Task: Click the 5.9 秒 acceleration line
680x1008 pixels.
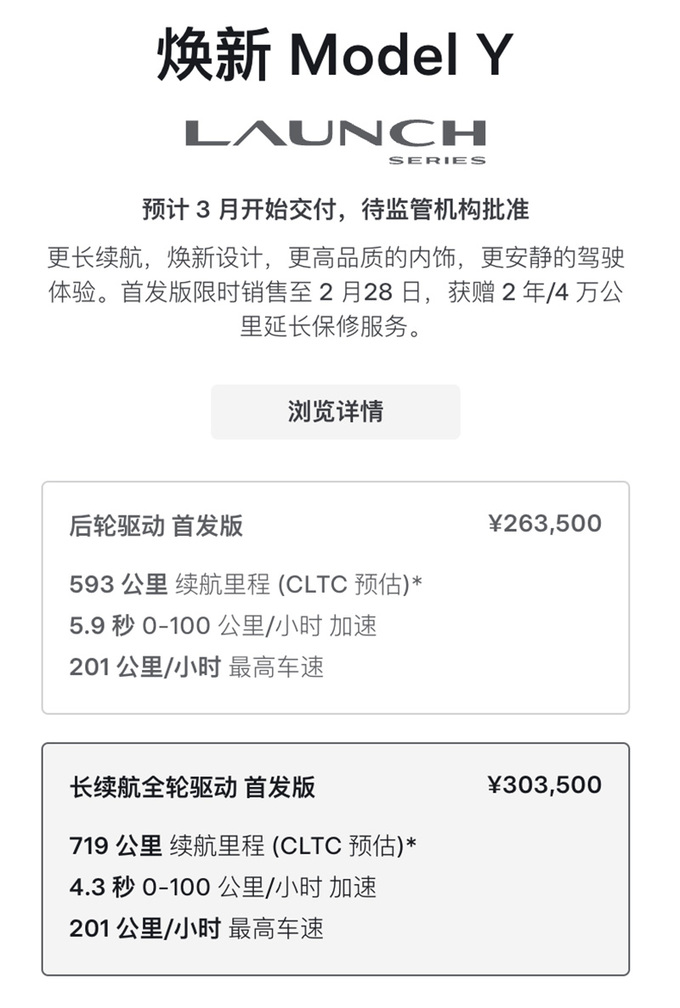Action: (x=223, y=626)
